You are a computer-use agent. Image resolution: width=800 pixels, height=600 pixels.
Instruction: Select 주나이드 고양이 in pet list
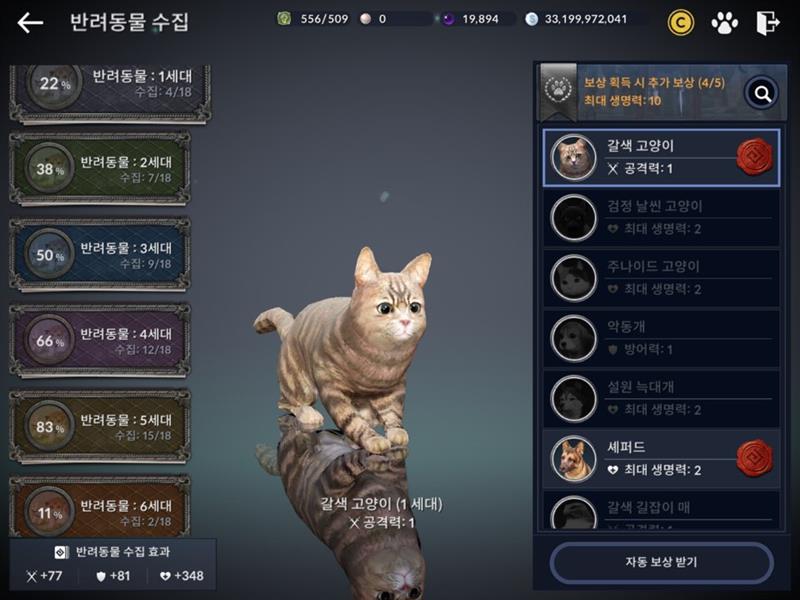661,278
